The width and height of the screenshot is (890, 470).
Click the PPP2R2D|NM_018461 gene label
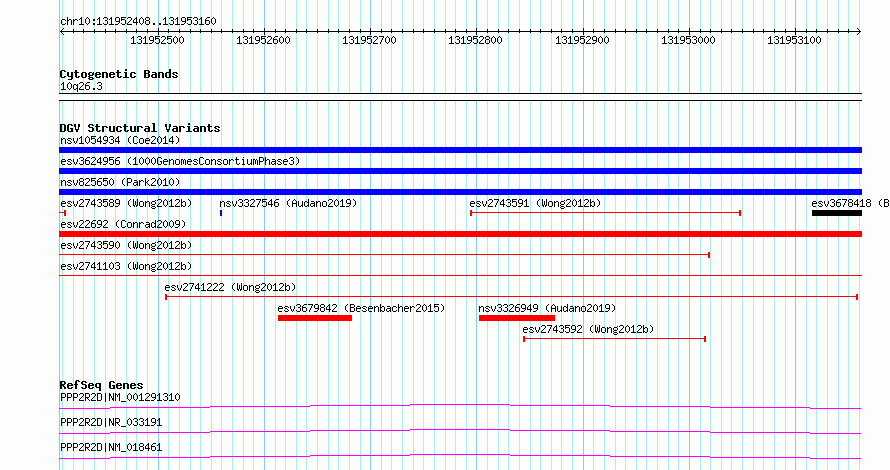click(111, 447)
